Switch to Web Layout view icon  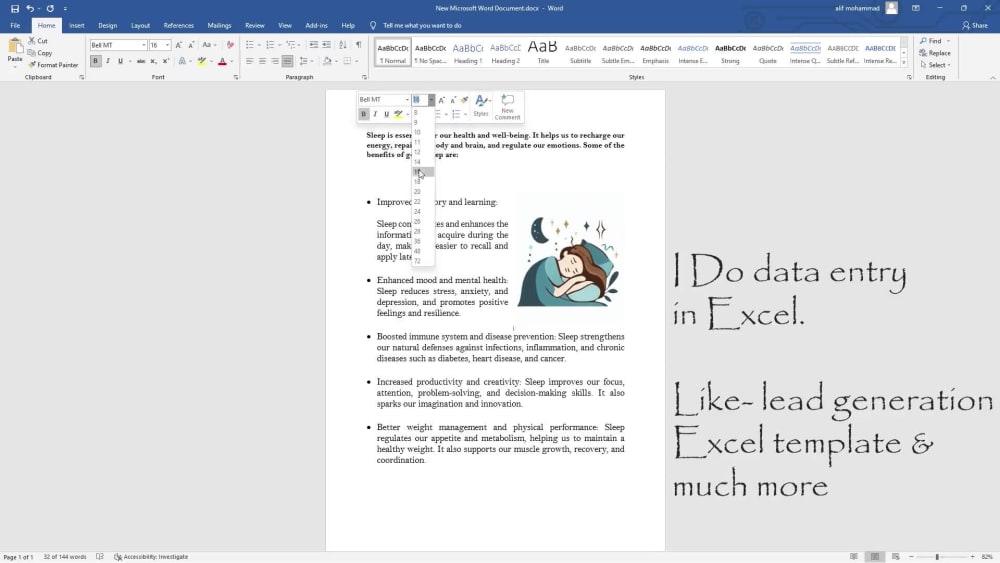[895, 557]
